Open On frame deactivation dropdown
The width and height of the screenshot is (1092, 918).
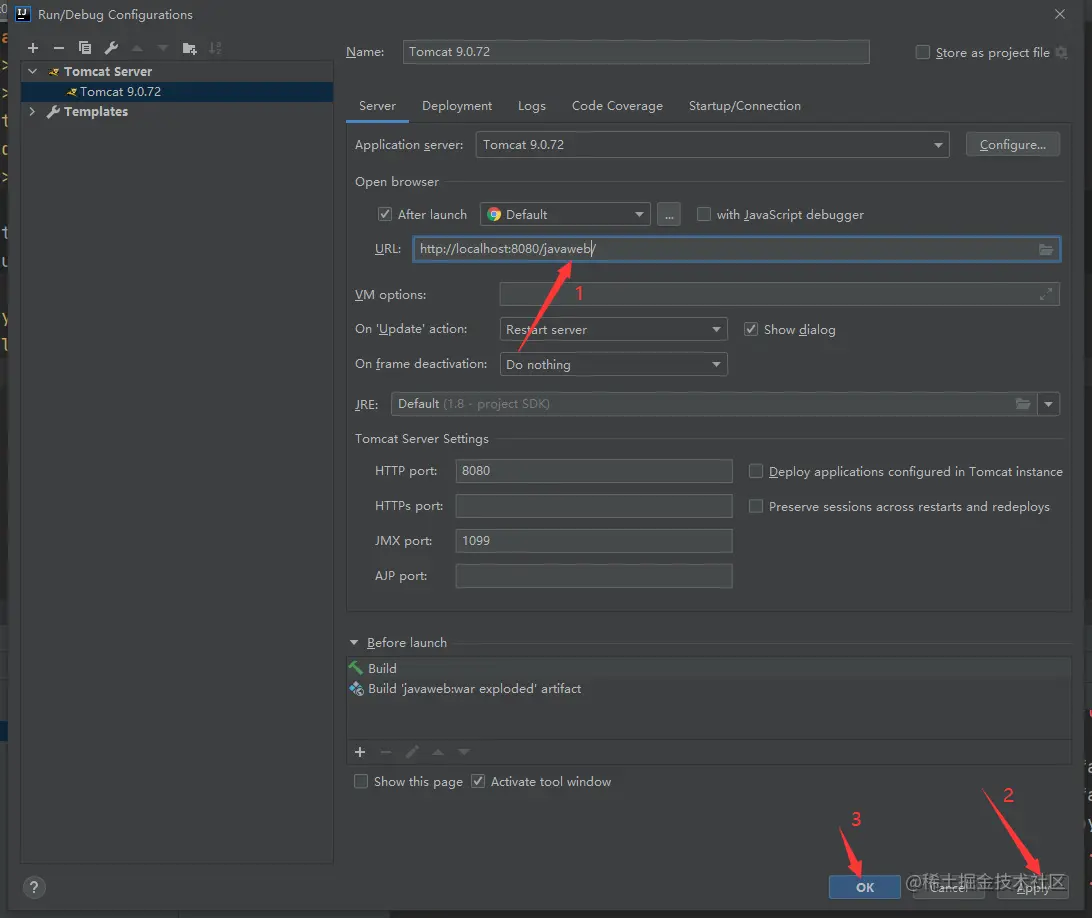point(614,364)
